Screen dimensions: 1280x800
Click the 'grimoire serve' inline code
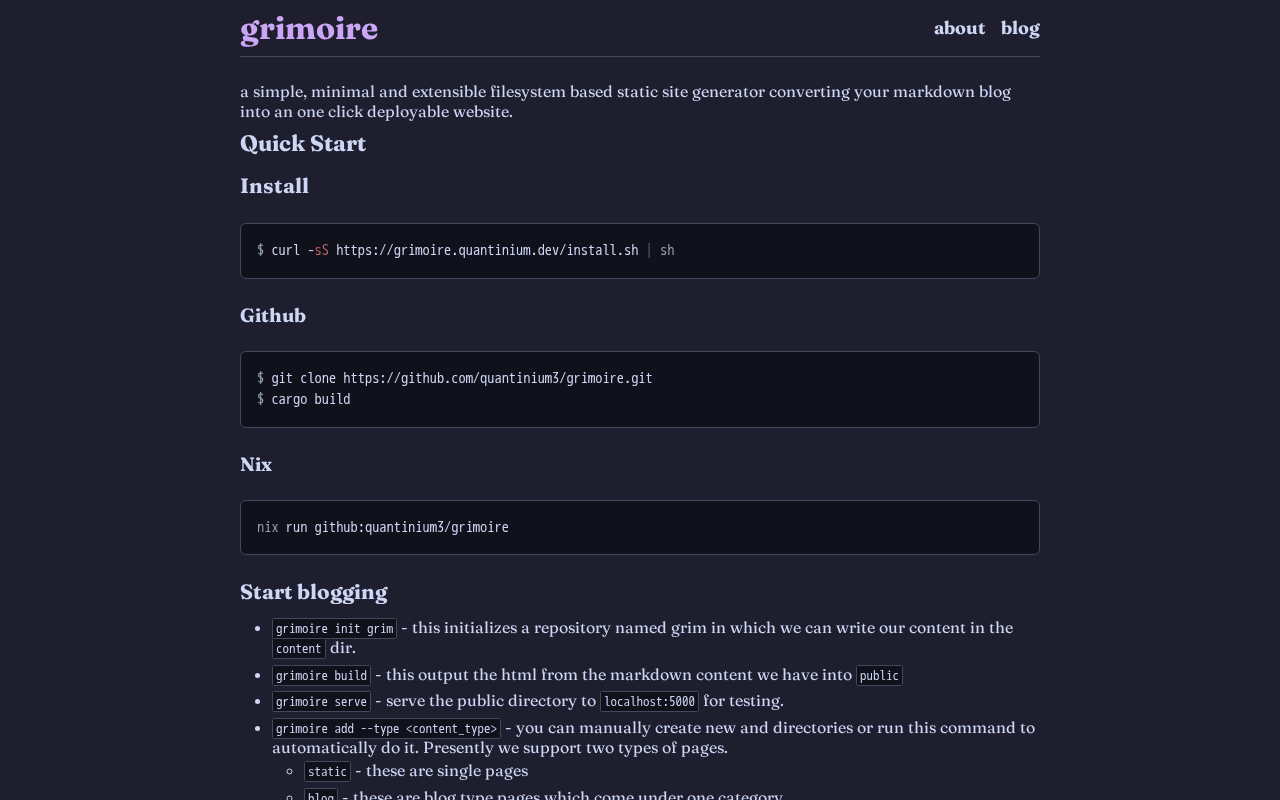pos(321,702)
